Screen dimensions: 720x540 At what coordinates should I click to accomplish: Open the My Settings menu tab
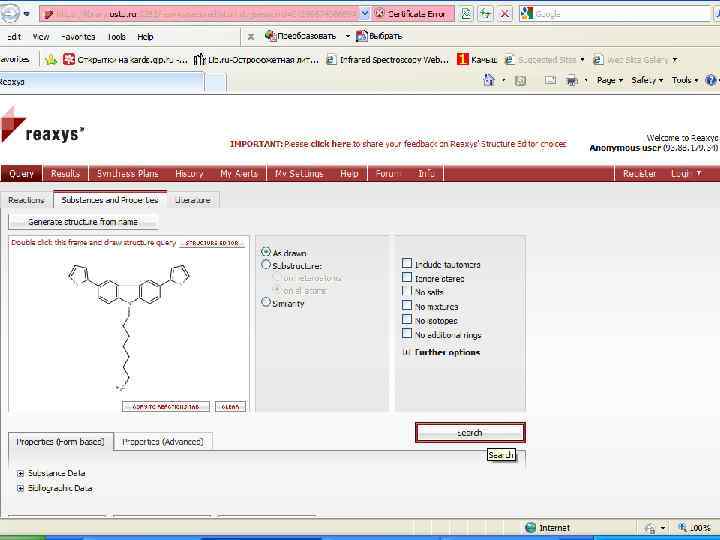pos(299,174)
